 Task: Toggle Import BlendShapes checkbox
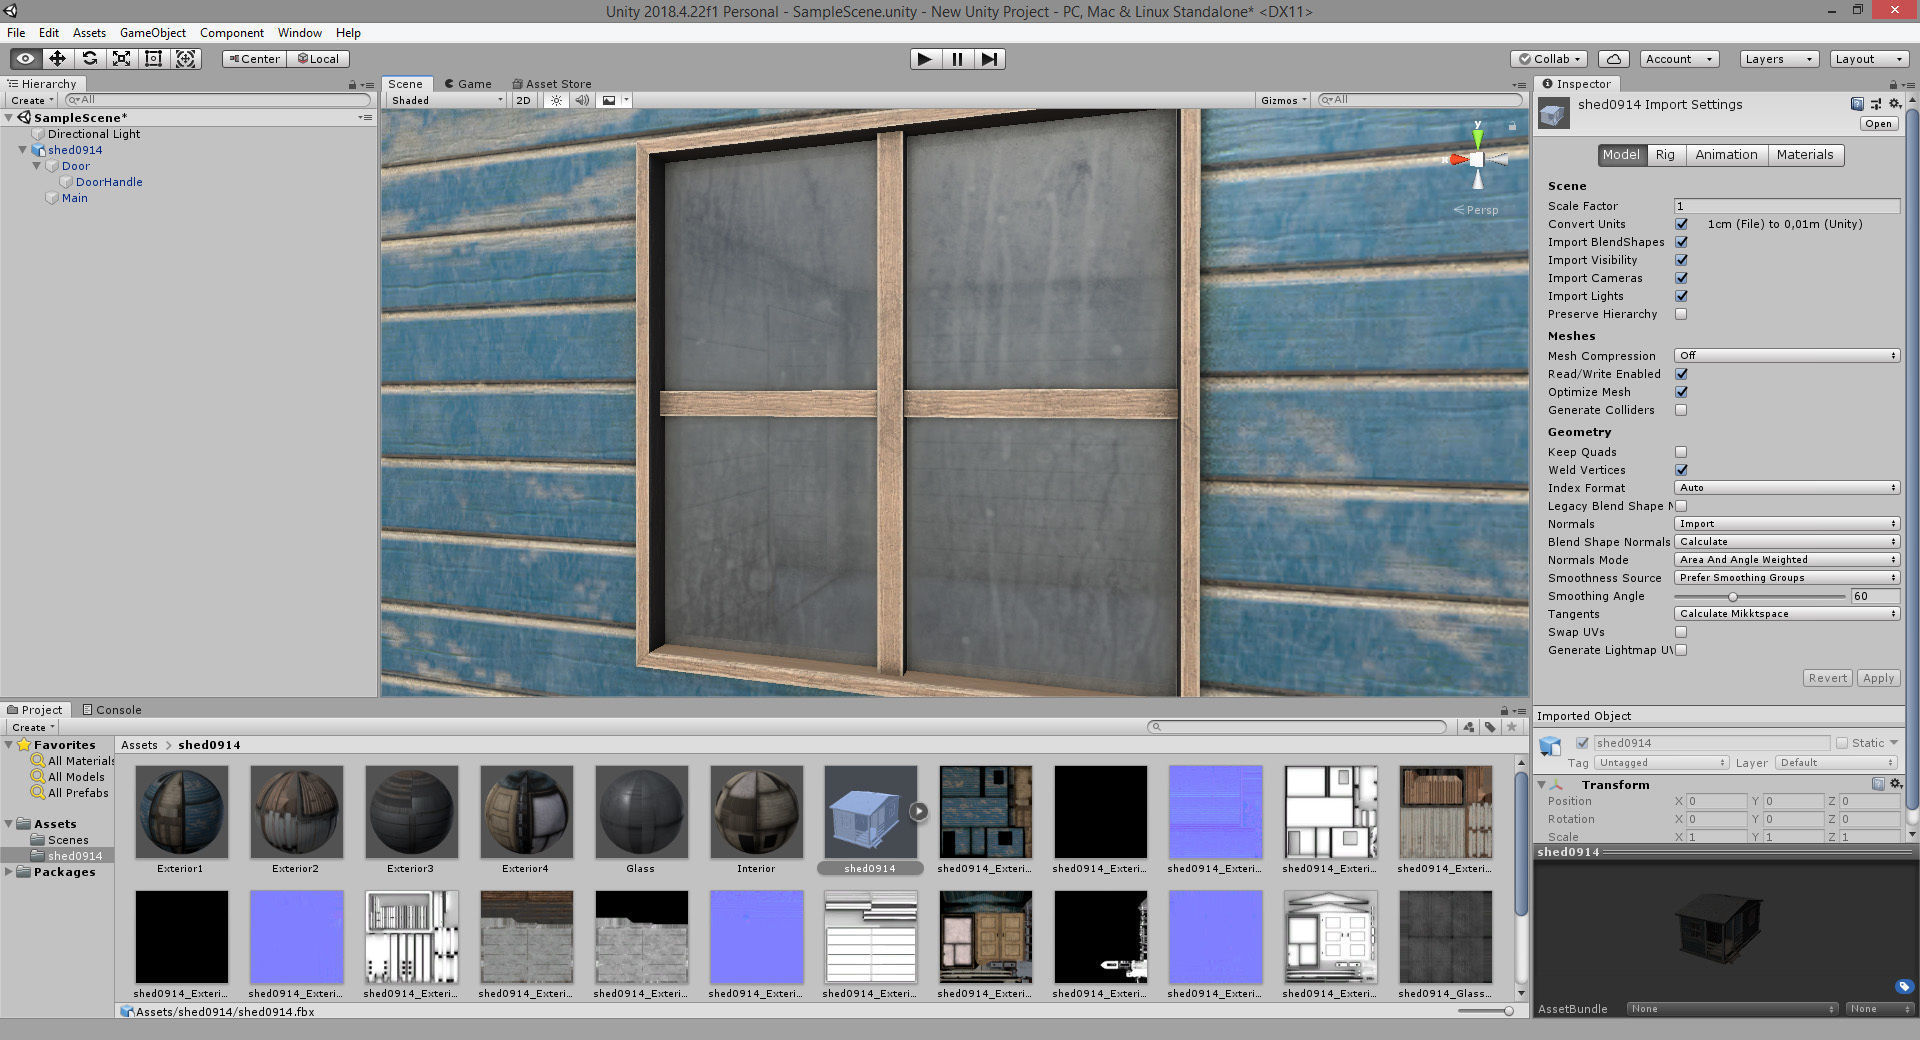(1681, 242)
